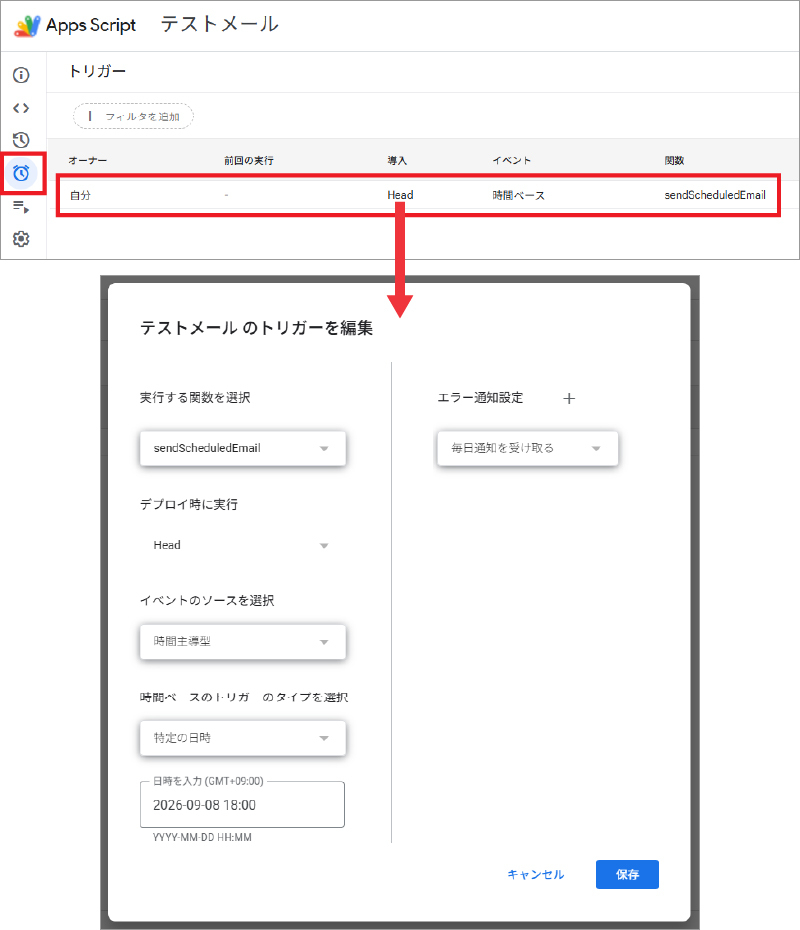Click the テストメール のトリガーを編集 dialog title
This screenshot has width=800, height=930.
[x=256, y=327]
